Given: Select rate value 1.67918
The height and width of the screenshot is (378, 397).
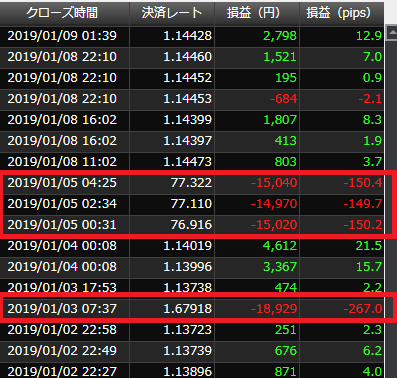Looking at the screenshot, I should point(187,308).
